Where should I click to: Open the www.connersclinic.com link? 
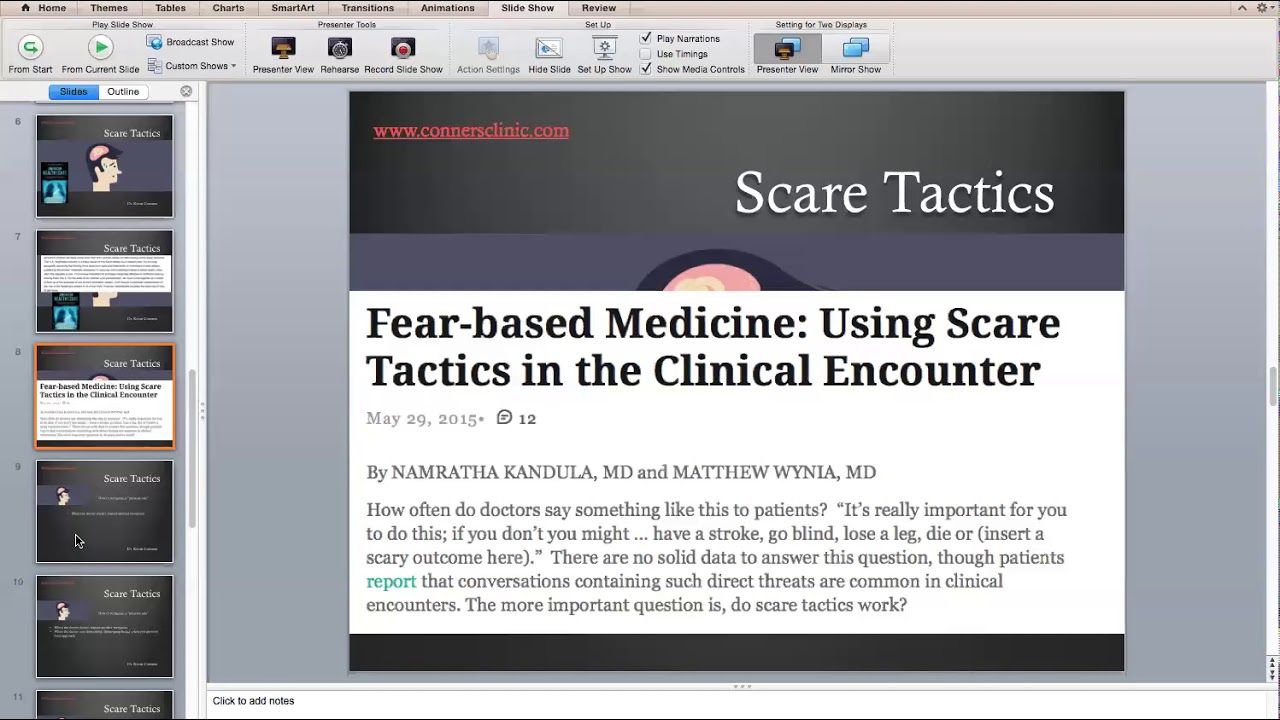[x=471, y=131]
